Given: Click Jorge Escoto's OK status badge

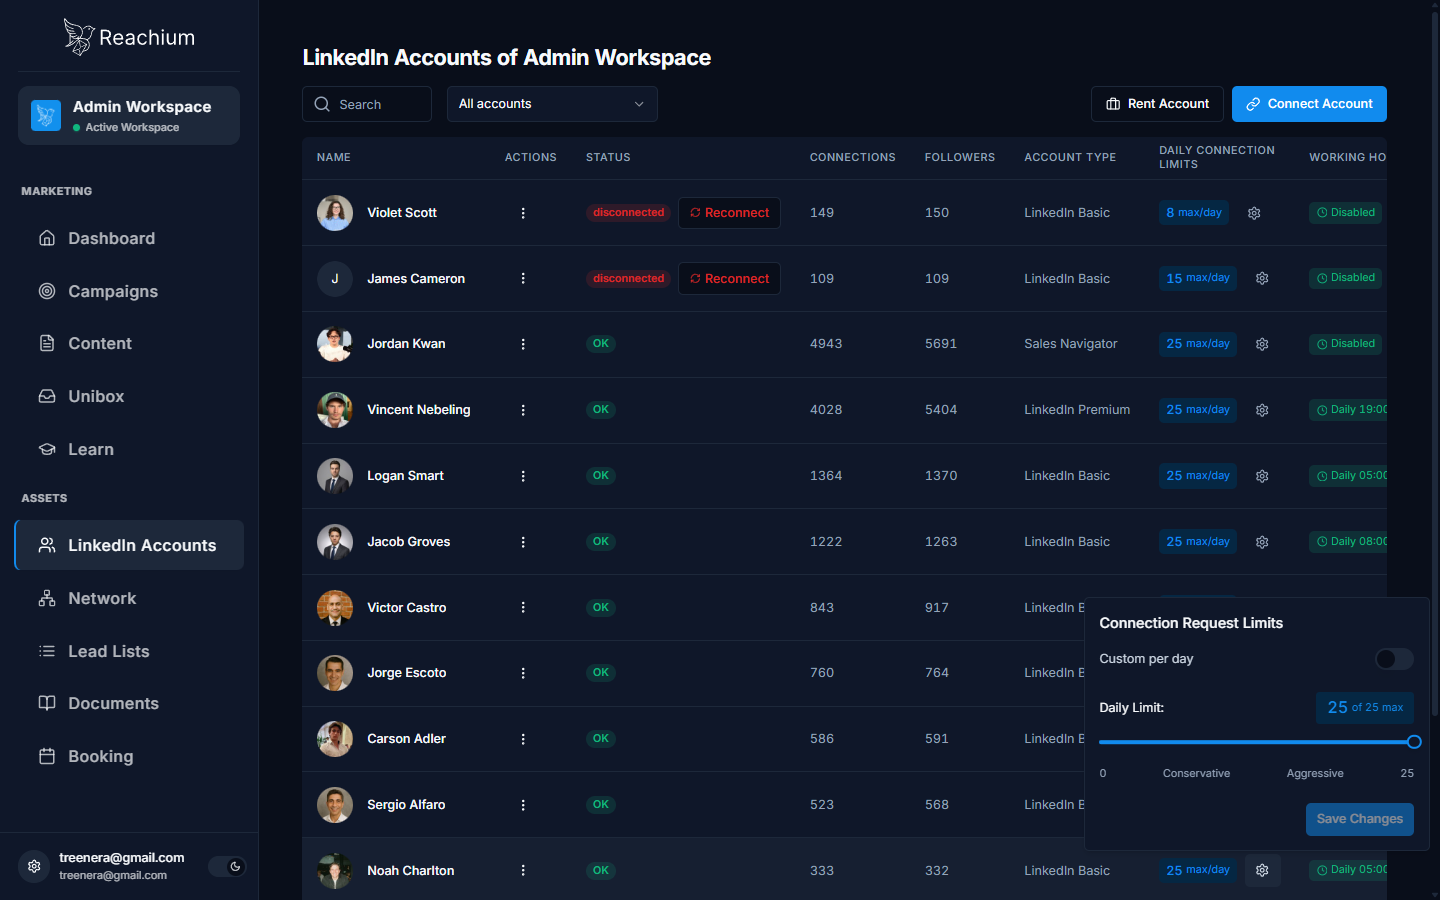Looking at the screenshot, I should click(601, 673).
